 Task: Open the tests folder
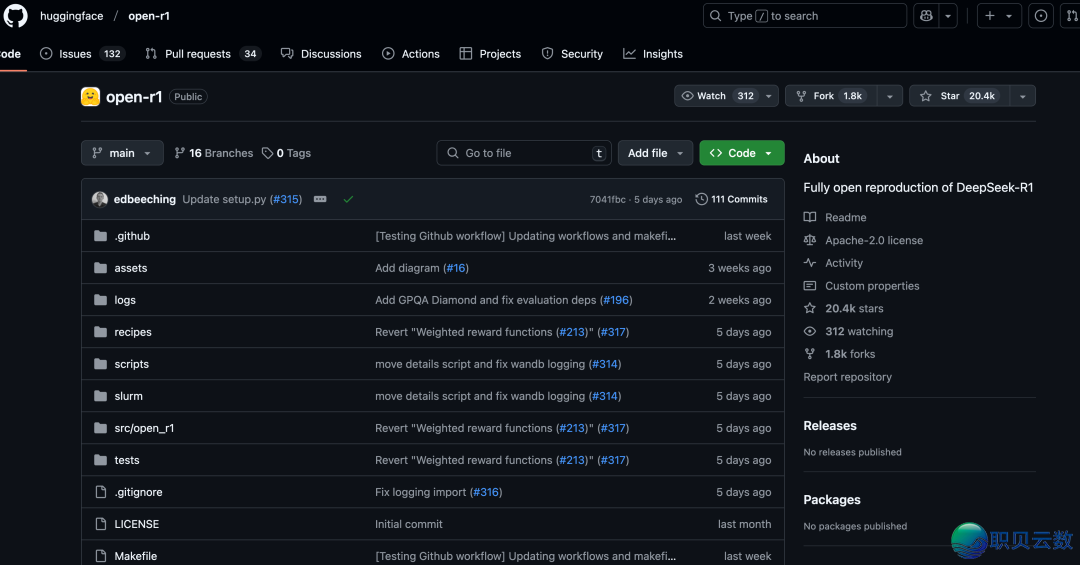pyautogui.click(x=127, y=460)
